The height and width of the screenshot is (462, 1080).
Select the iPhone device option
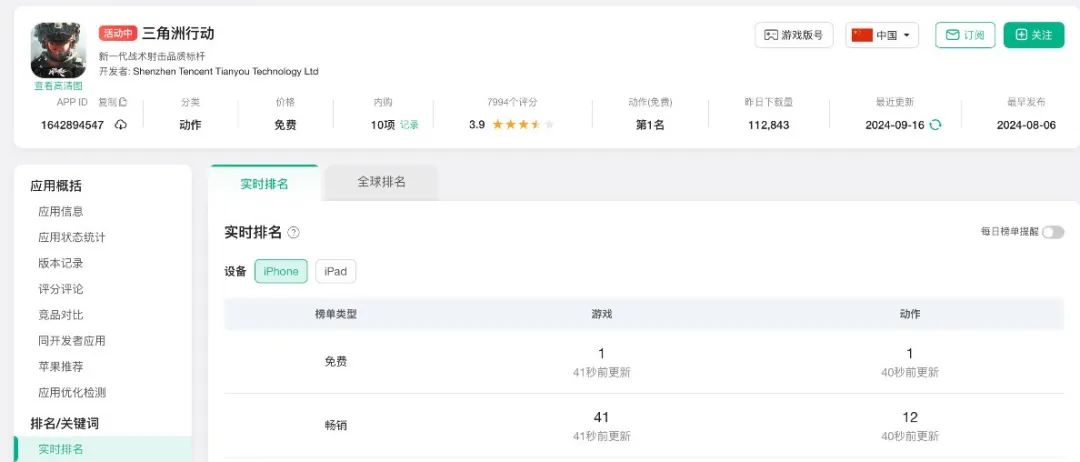point(281,271)
